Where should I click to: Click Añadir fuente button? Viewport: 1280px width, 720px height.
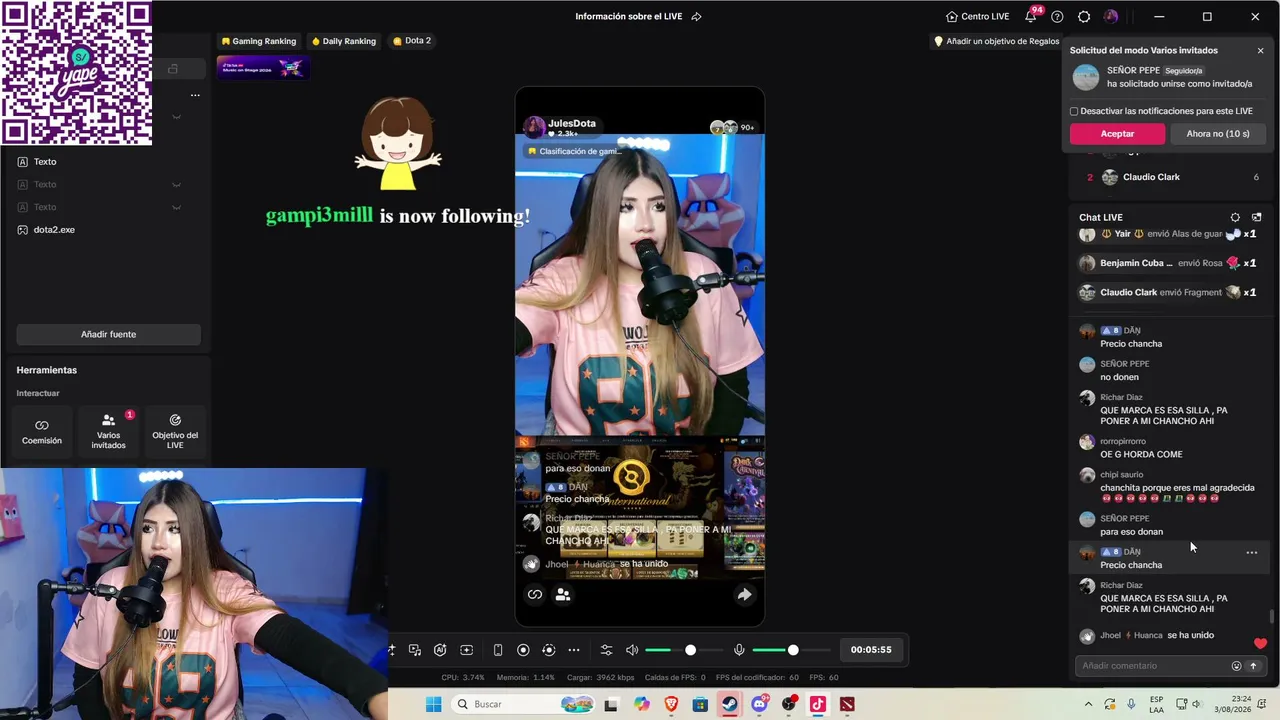108,334
